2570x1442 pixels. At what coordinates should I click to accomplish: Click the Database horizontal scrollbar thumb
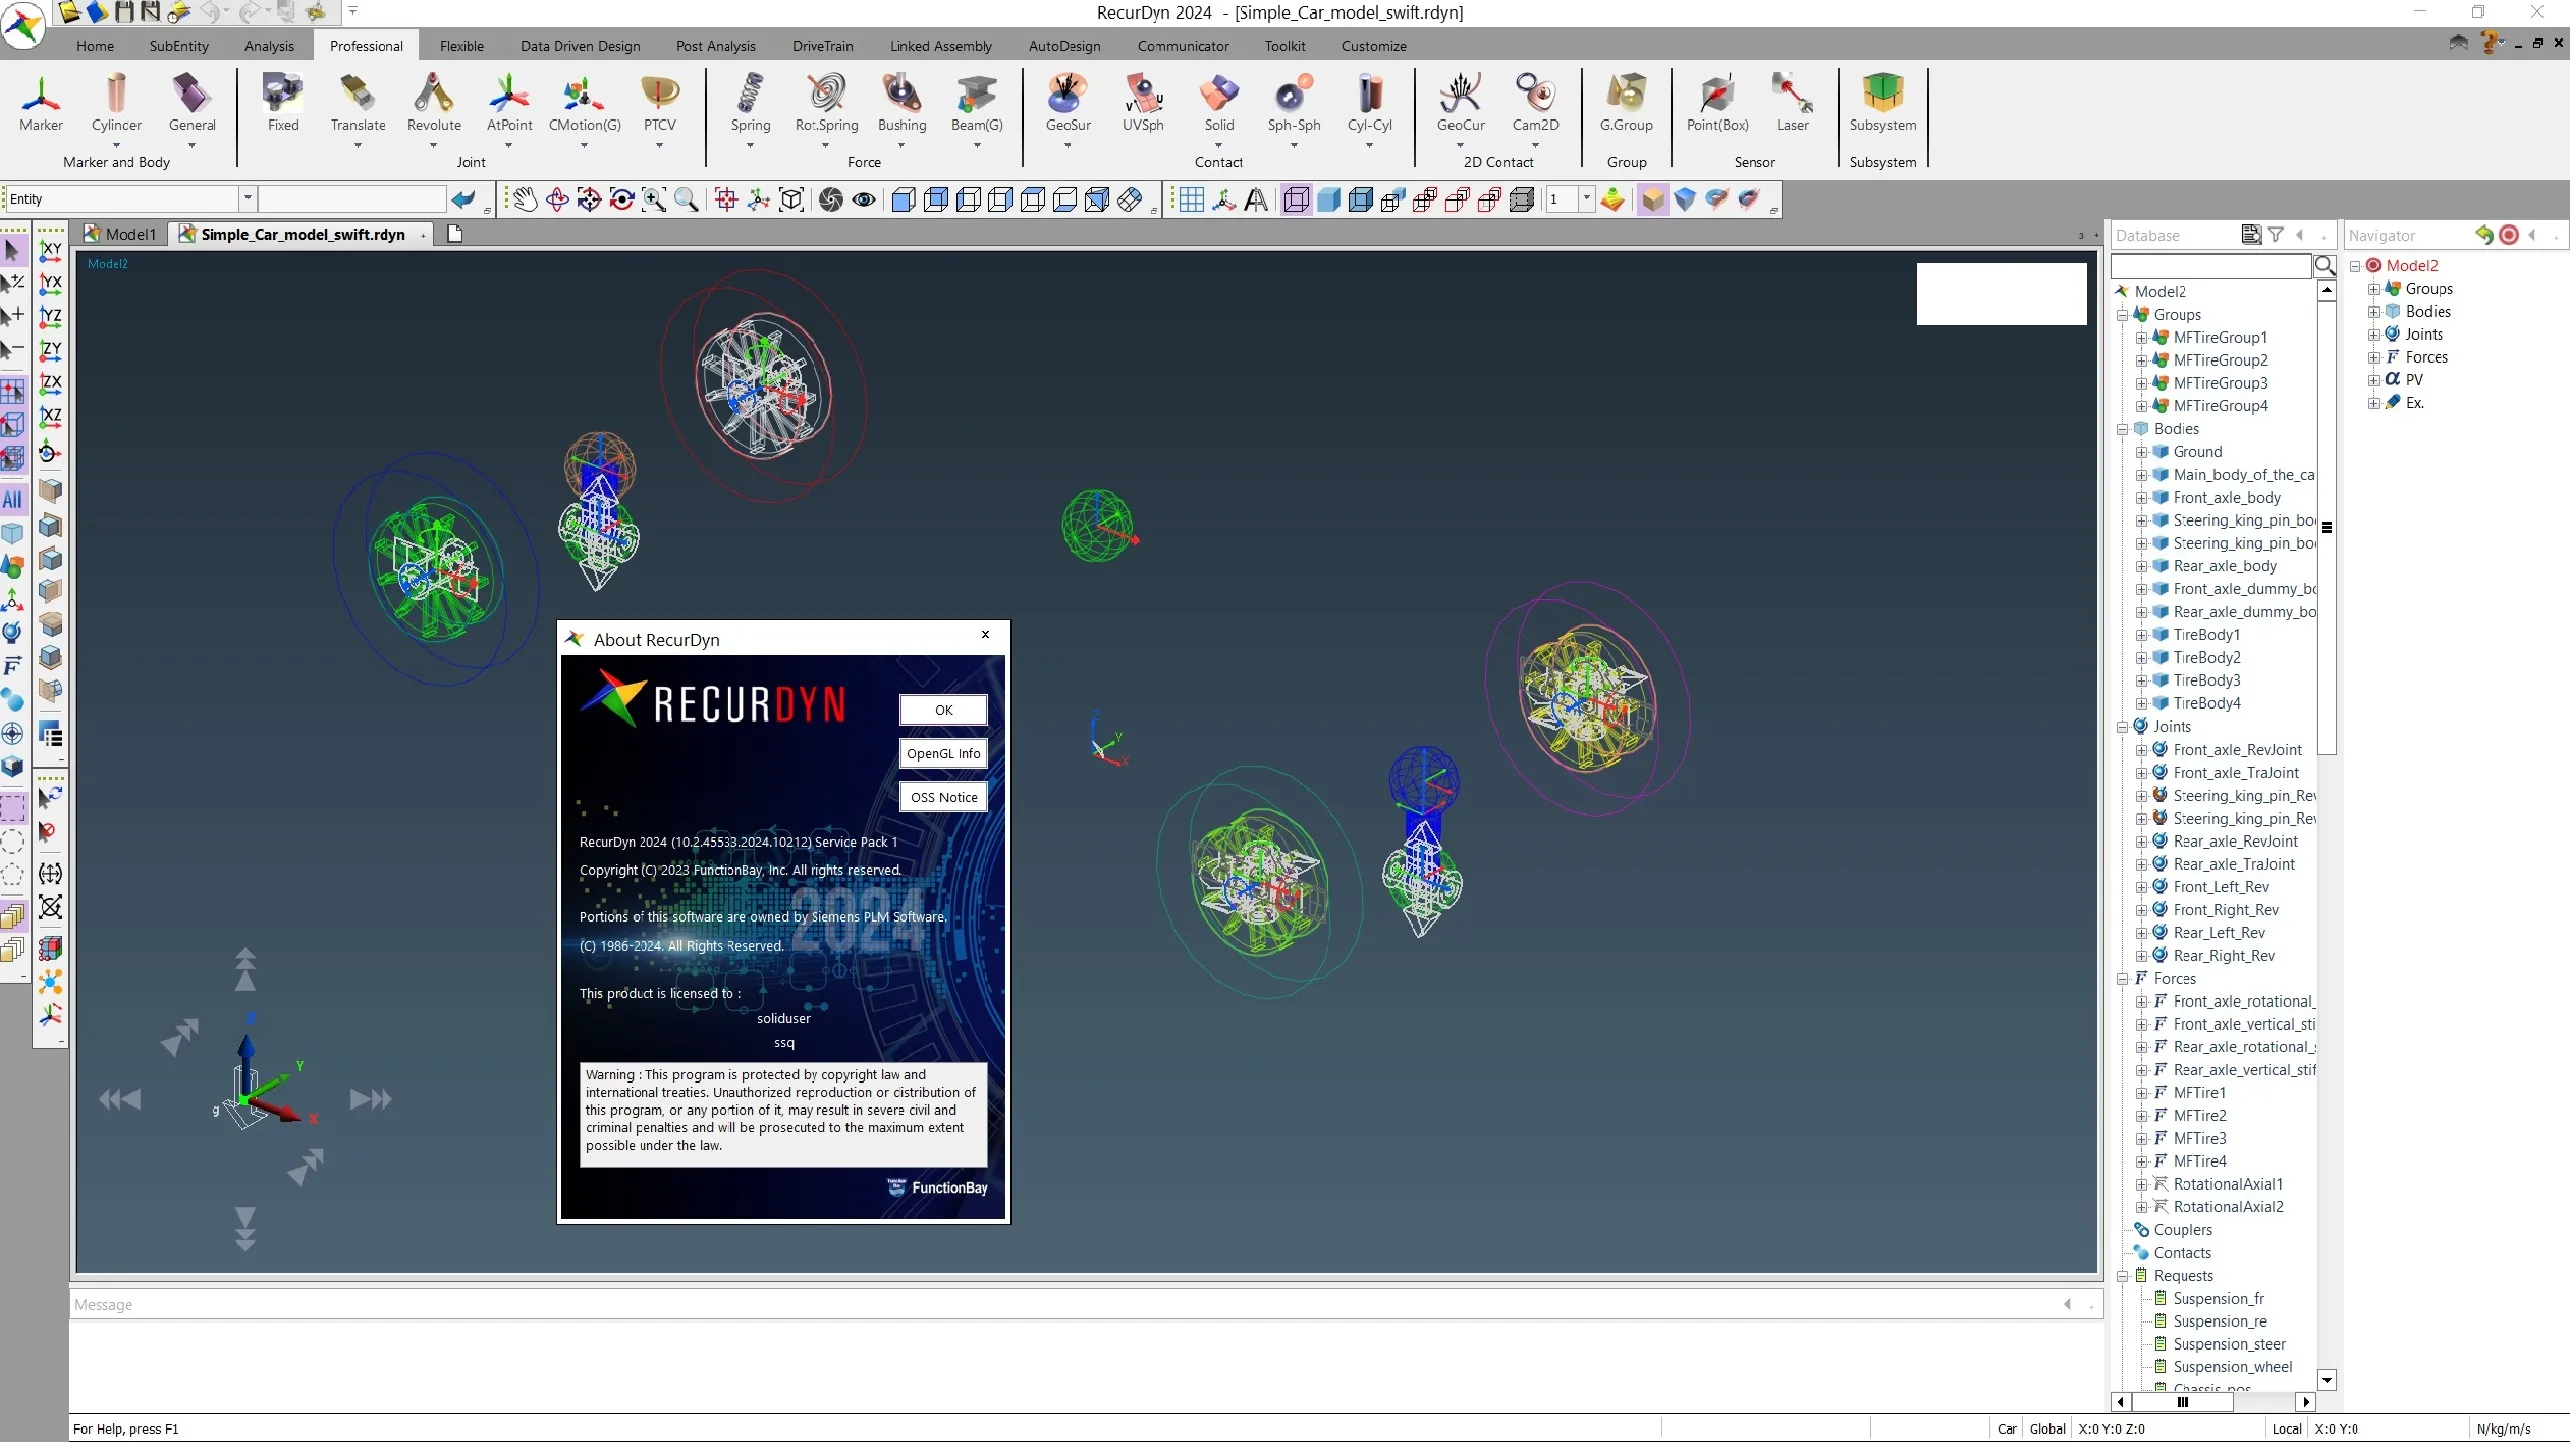pos(2182,1402)
